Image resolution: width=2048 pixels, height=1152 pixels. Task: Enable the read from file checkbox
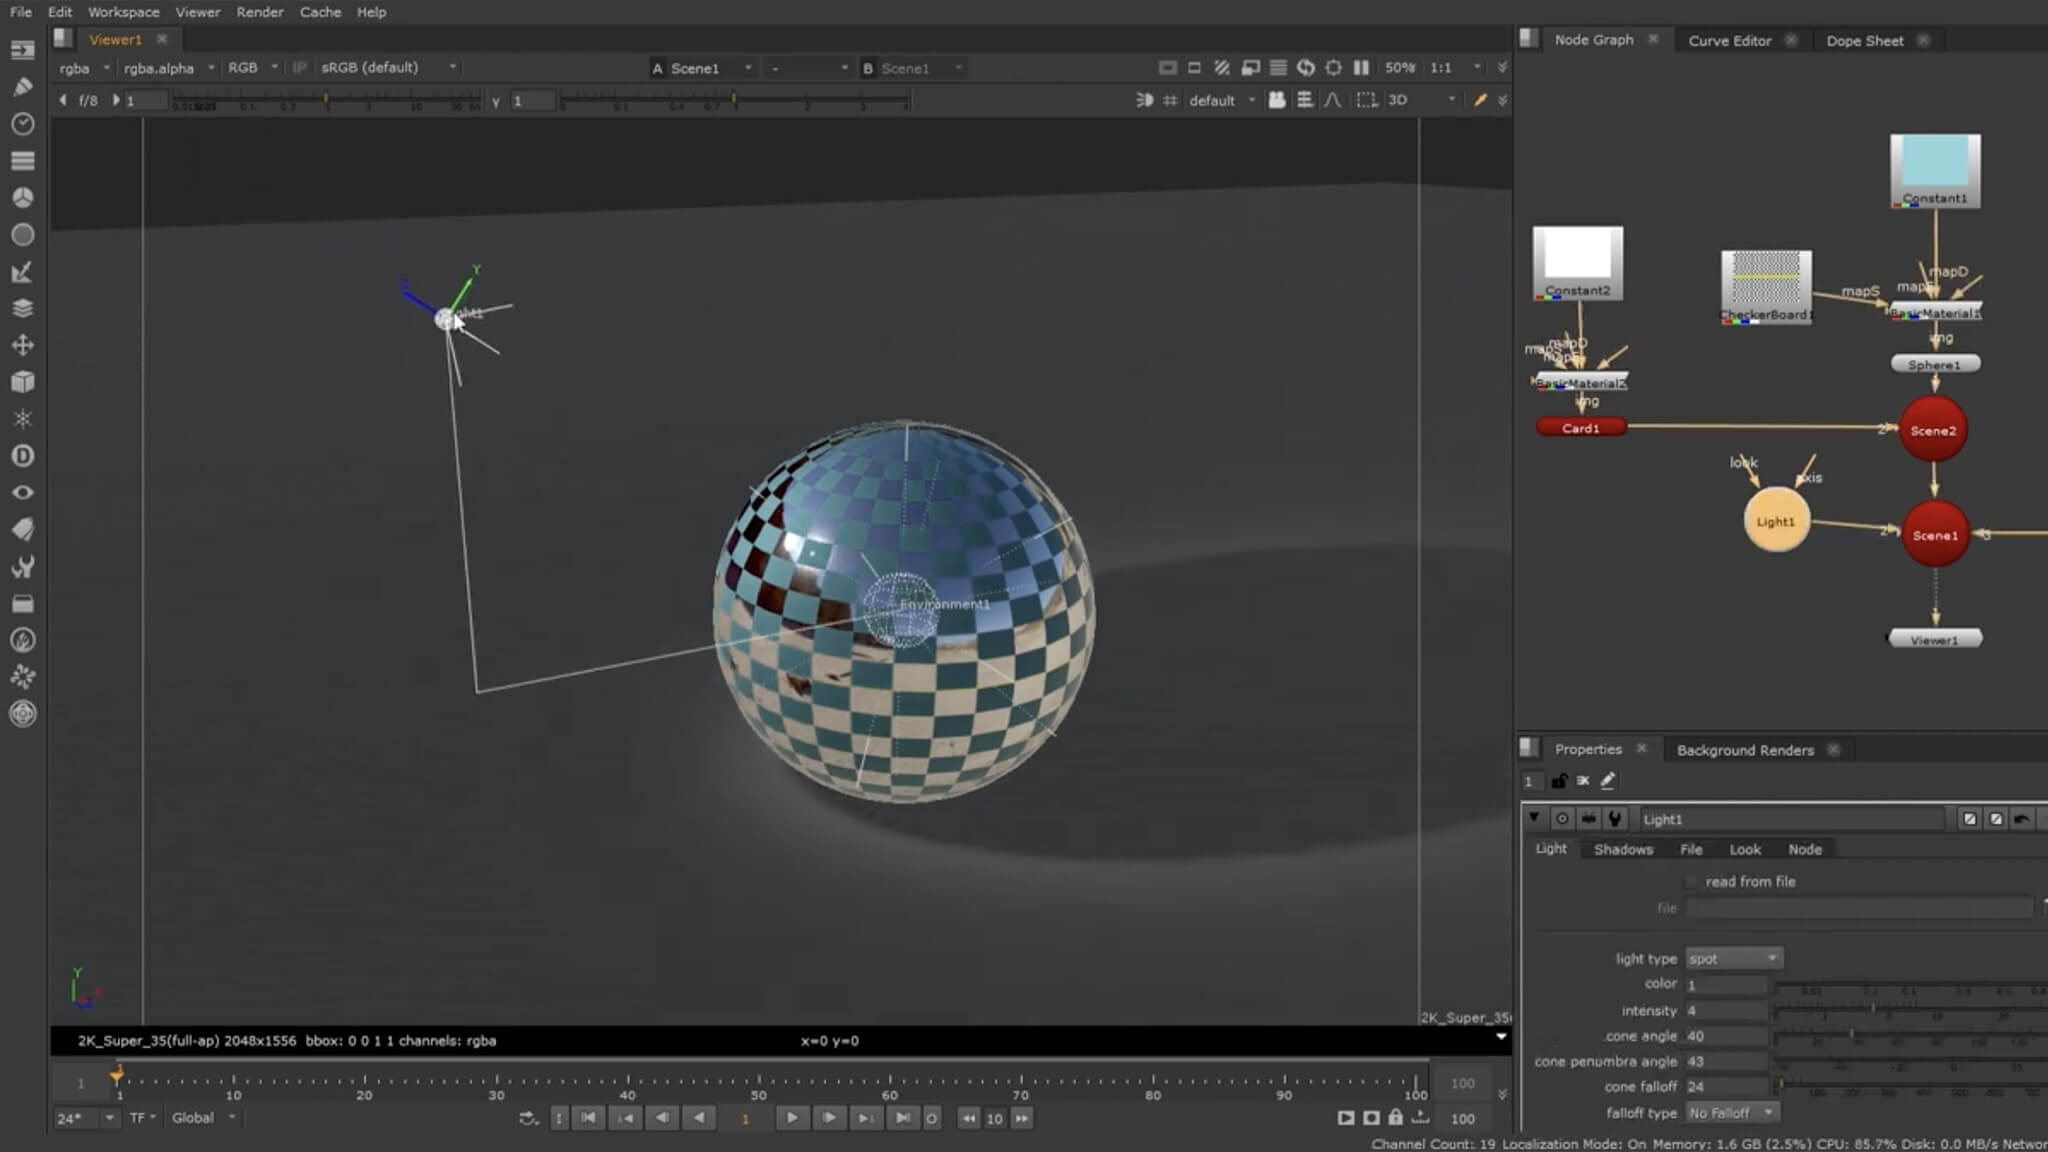pos(1692,881)
